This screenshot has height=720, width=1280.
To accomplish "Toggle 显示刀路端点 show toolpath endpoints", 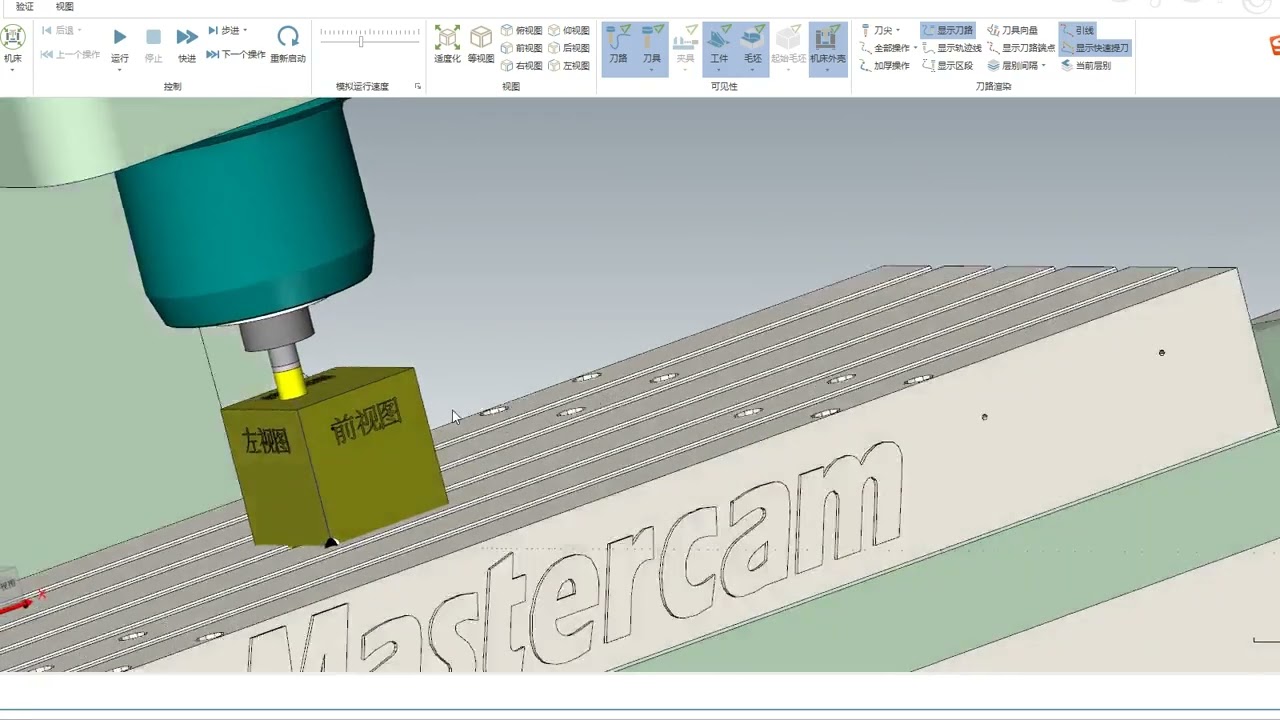I will click(x=1021, y=48).
